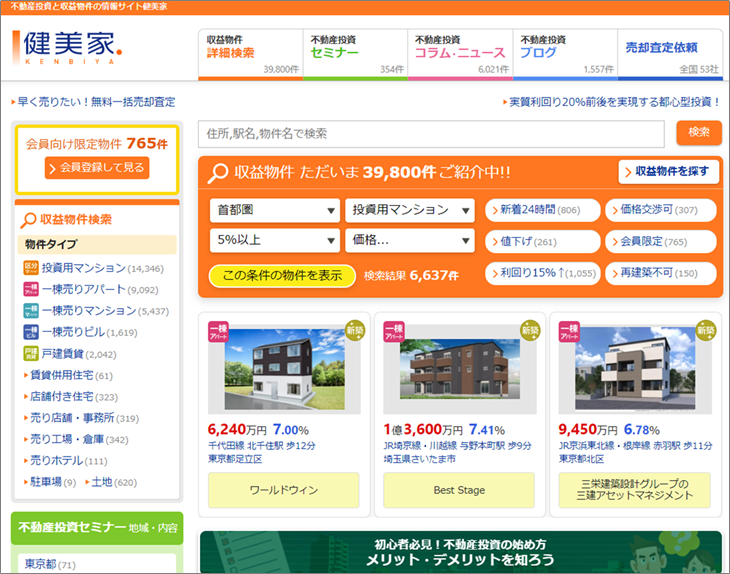Viewport: 730px width, 574px height.
Task: Click the 住所,駅名,物件名 search field
Action: pos(432,133)
